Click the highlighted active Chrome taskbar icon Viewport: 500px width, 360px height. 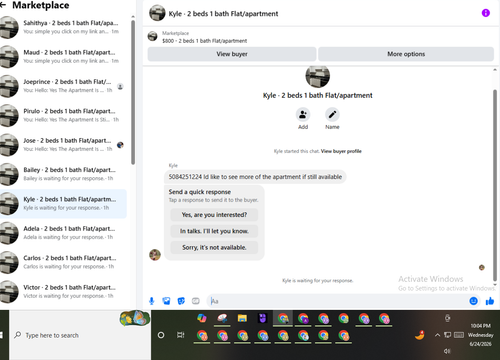point(283,318)
